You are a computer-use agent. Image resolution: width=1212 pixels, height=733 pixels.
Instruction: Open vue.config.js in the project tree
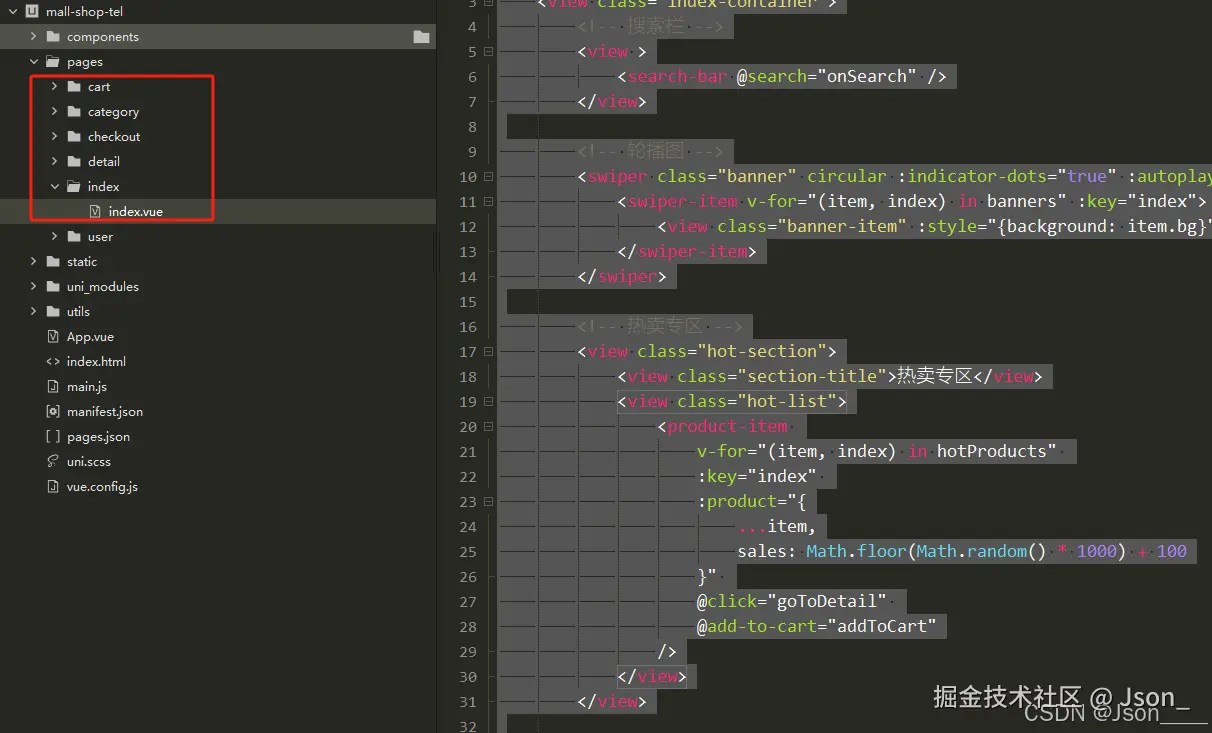click(x=102, y=487)
